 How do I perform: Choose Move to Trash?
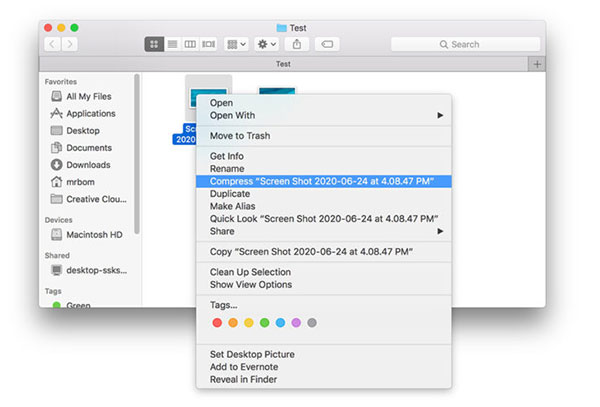coord(324,136)
